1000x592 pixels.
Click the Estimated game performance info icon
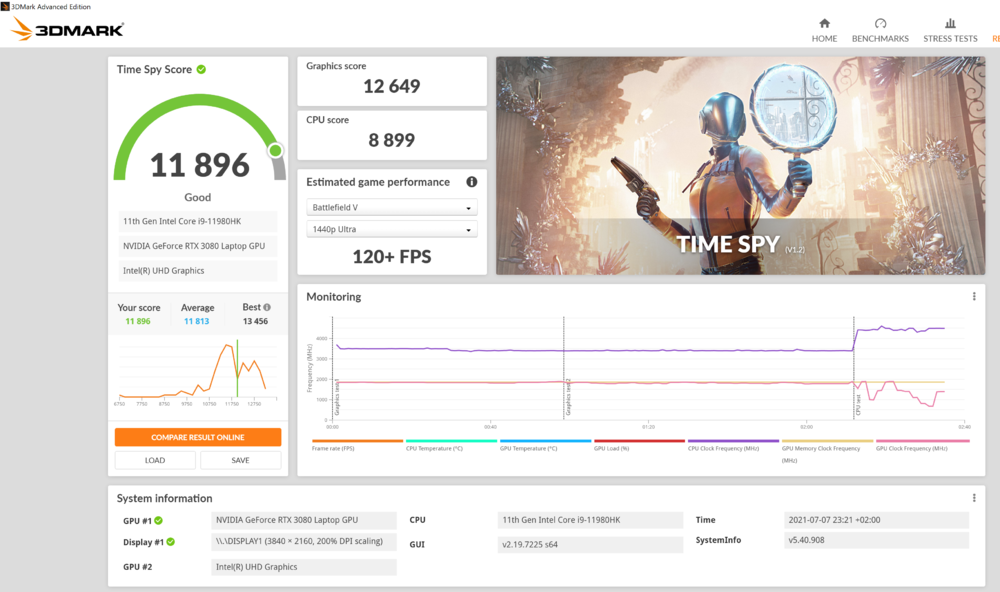[471, 182]
